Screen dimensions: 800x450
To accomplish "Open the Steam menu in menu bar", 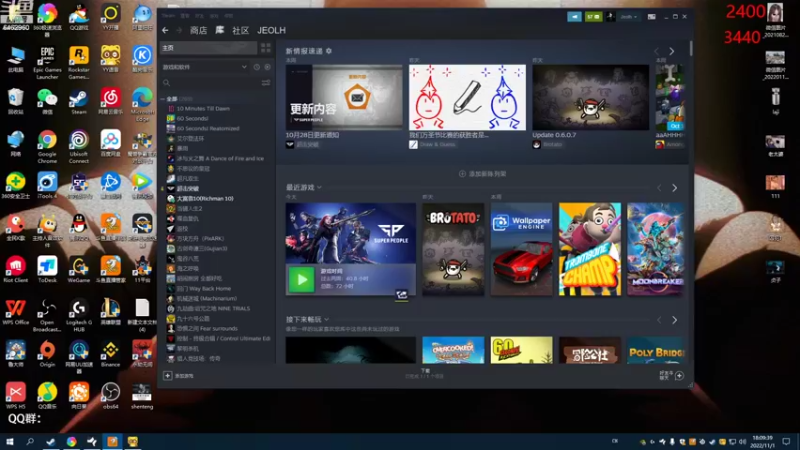I will click(x=168, y=16).
